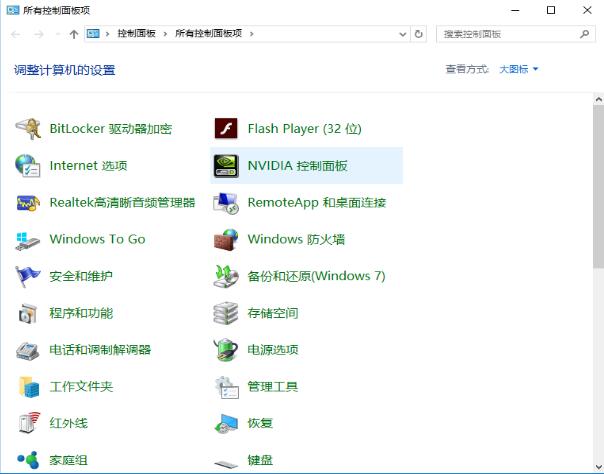Viewport: 604px width, 474px height.
Task: Click the 电话和调制解调器 phone icon
Action: tap(27, 350)
